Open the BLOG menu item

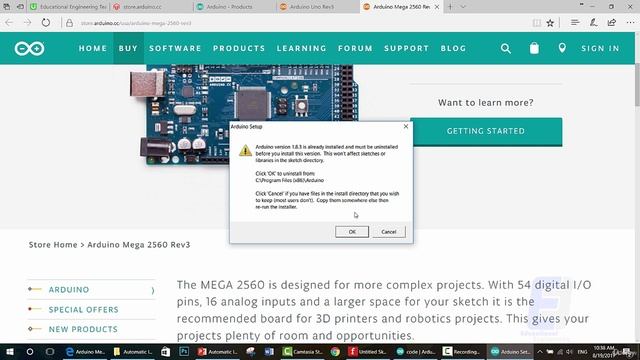[453, 48]
